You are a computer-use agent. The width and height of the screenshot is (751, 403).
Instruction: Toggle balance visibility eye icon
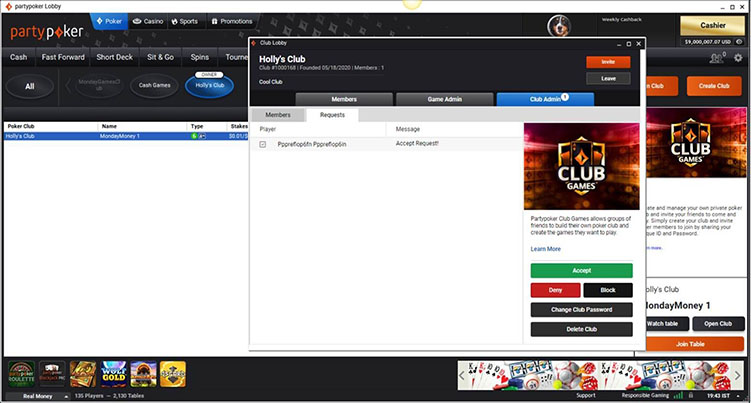739,42
